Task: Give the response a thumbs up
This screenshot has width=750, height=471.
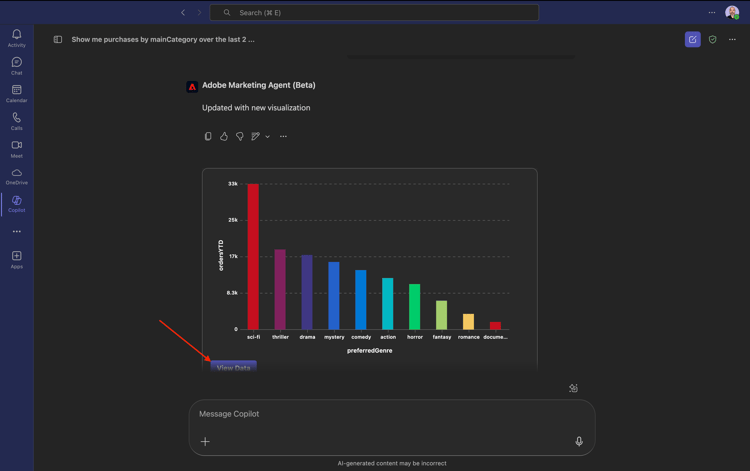Action: click(224, 136)
